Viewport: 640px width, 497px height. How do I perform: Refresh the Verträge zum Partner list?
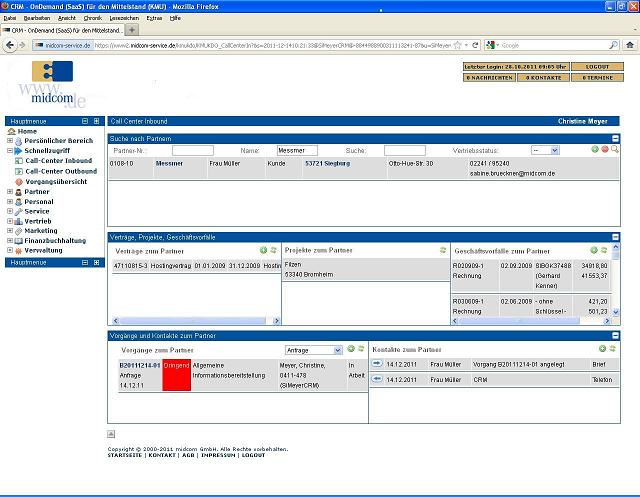[x=273, y=250]
